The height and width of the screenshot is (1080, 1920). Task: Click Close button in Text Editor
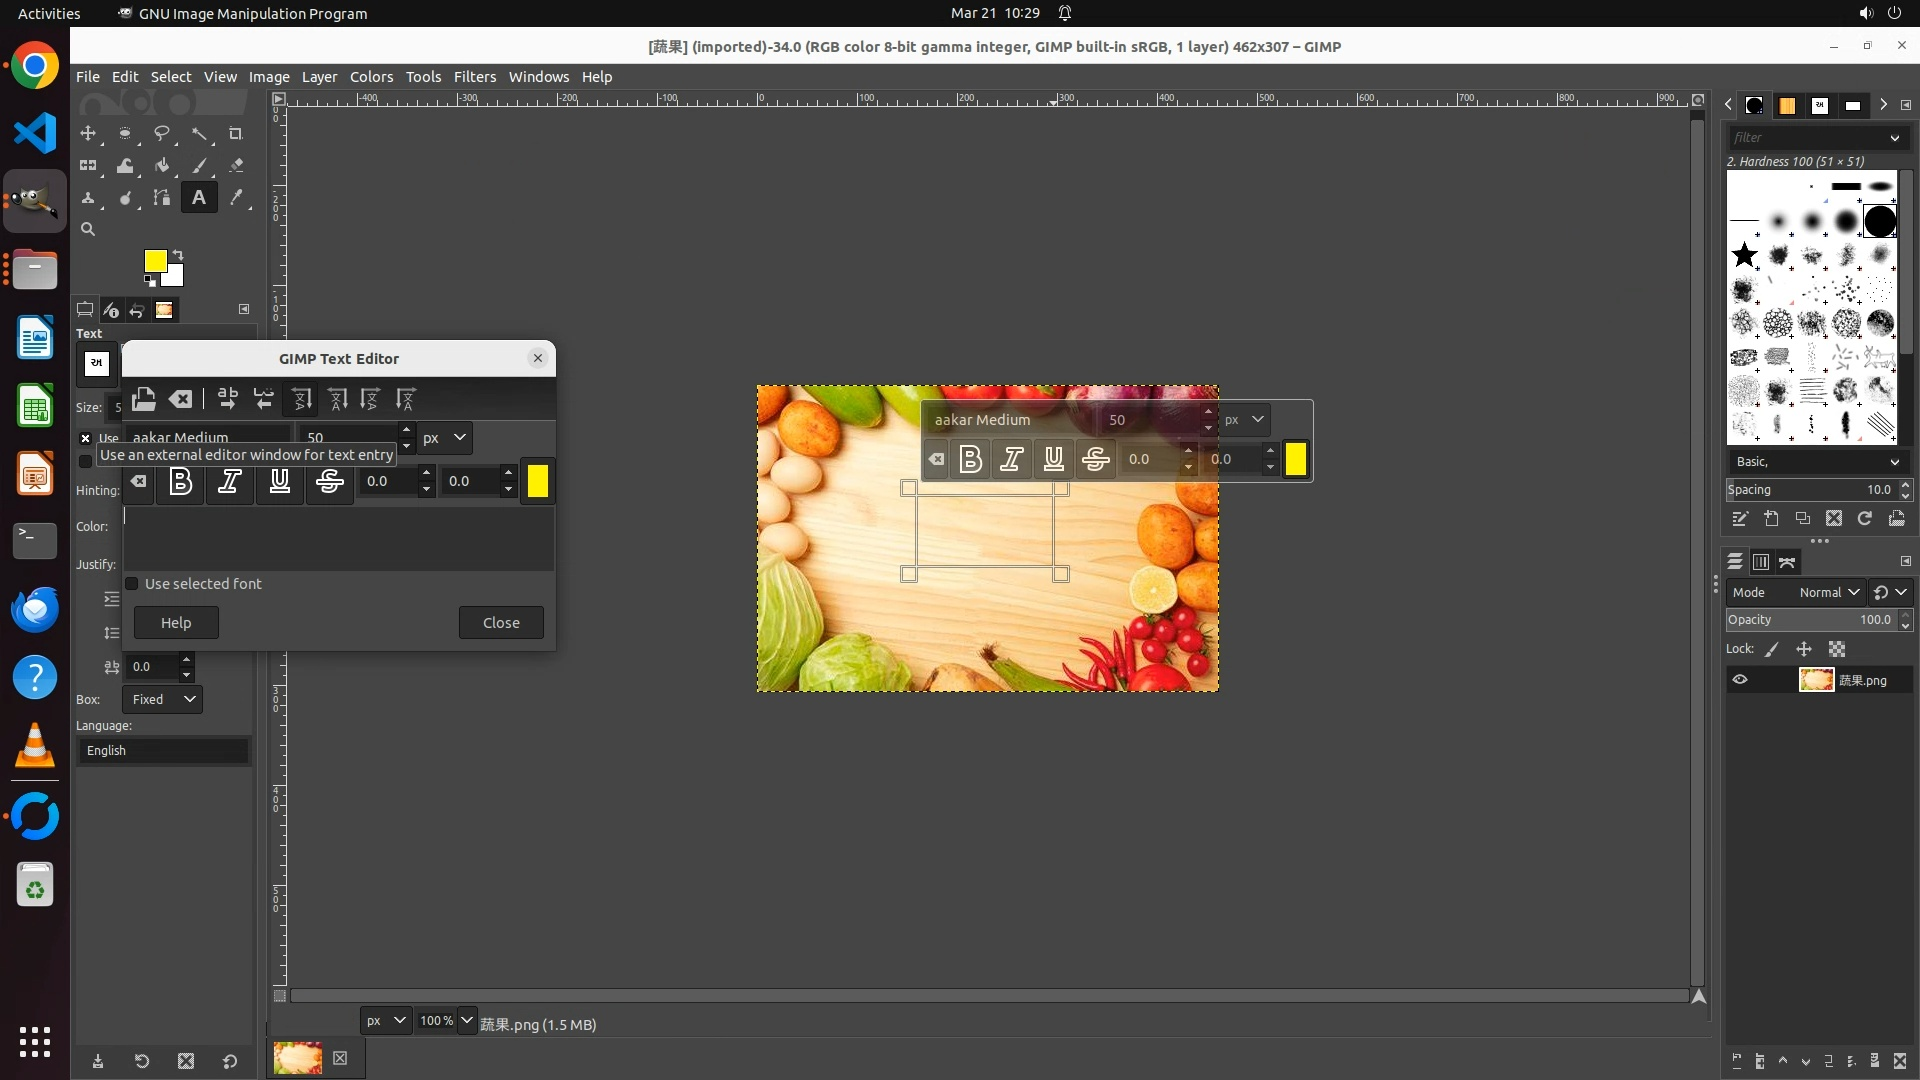click(x=501, y=623)
